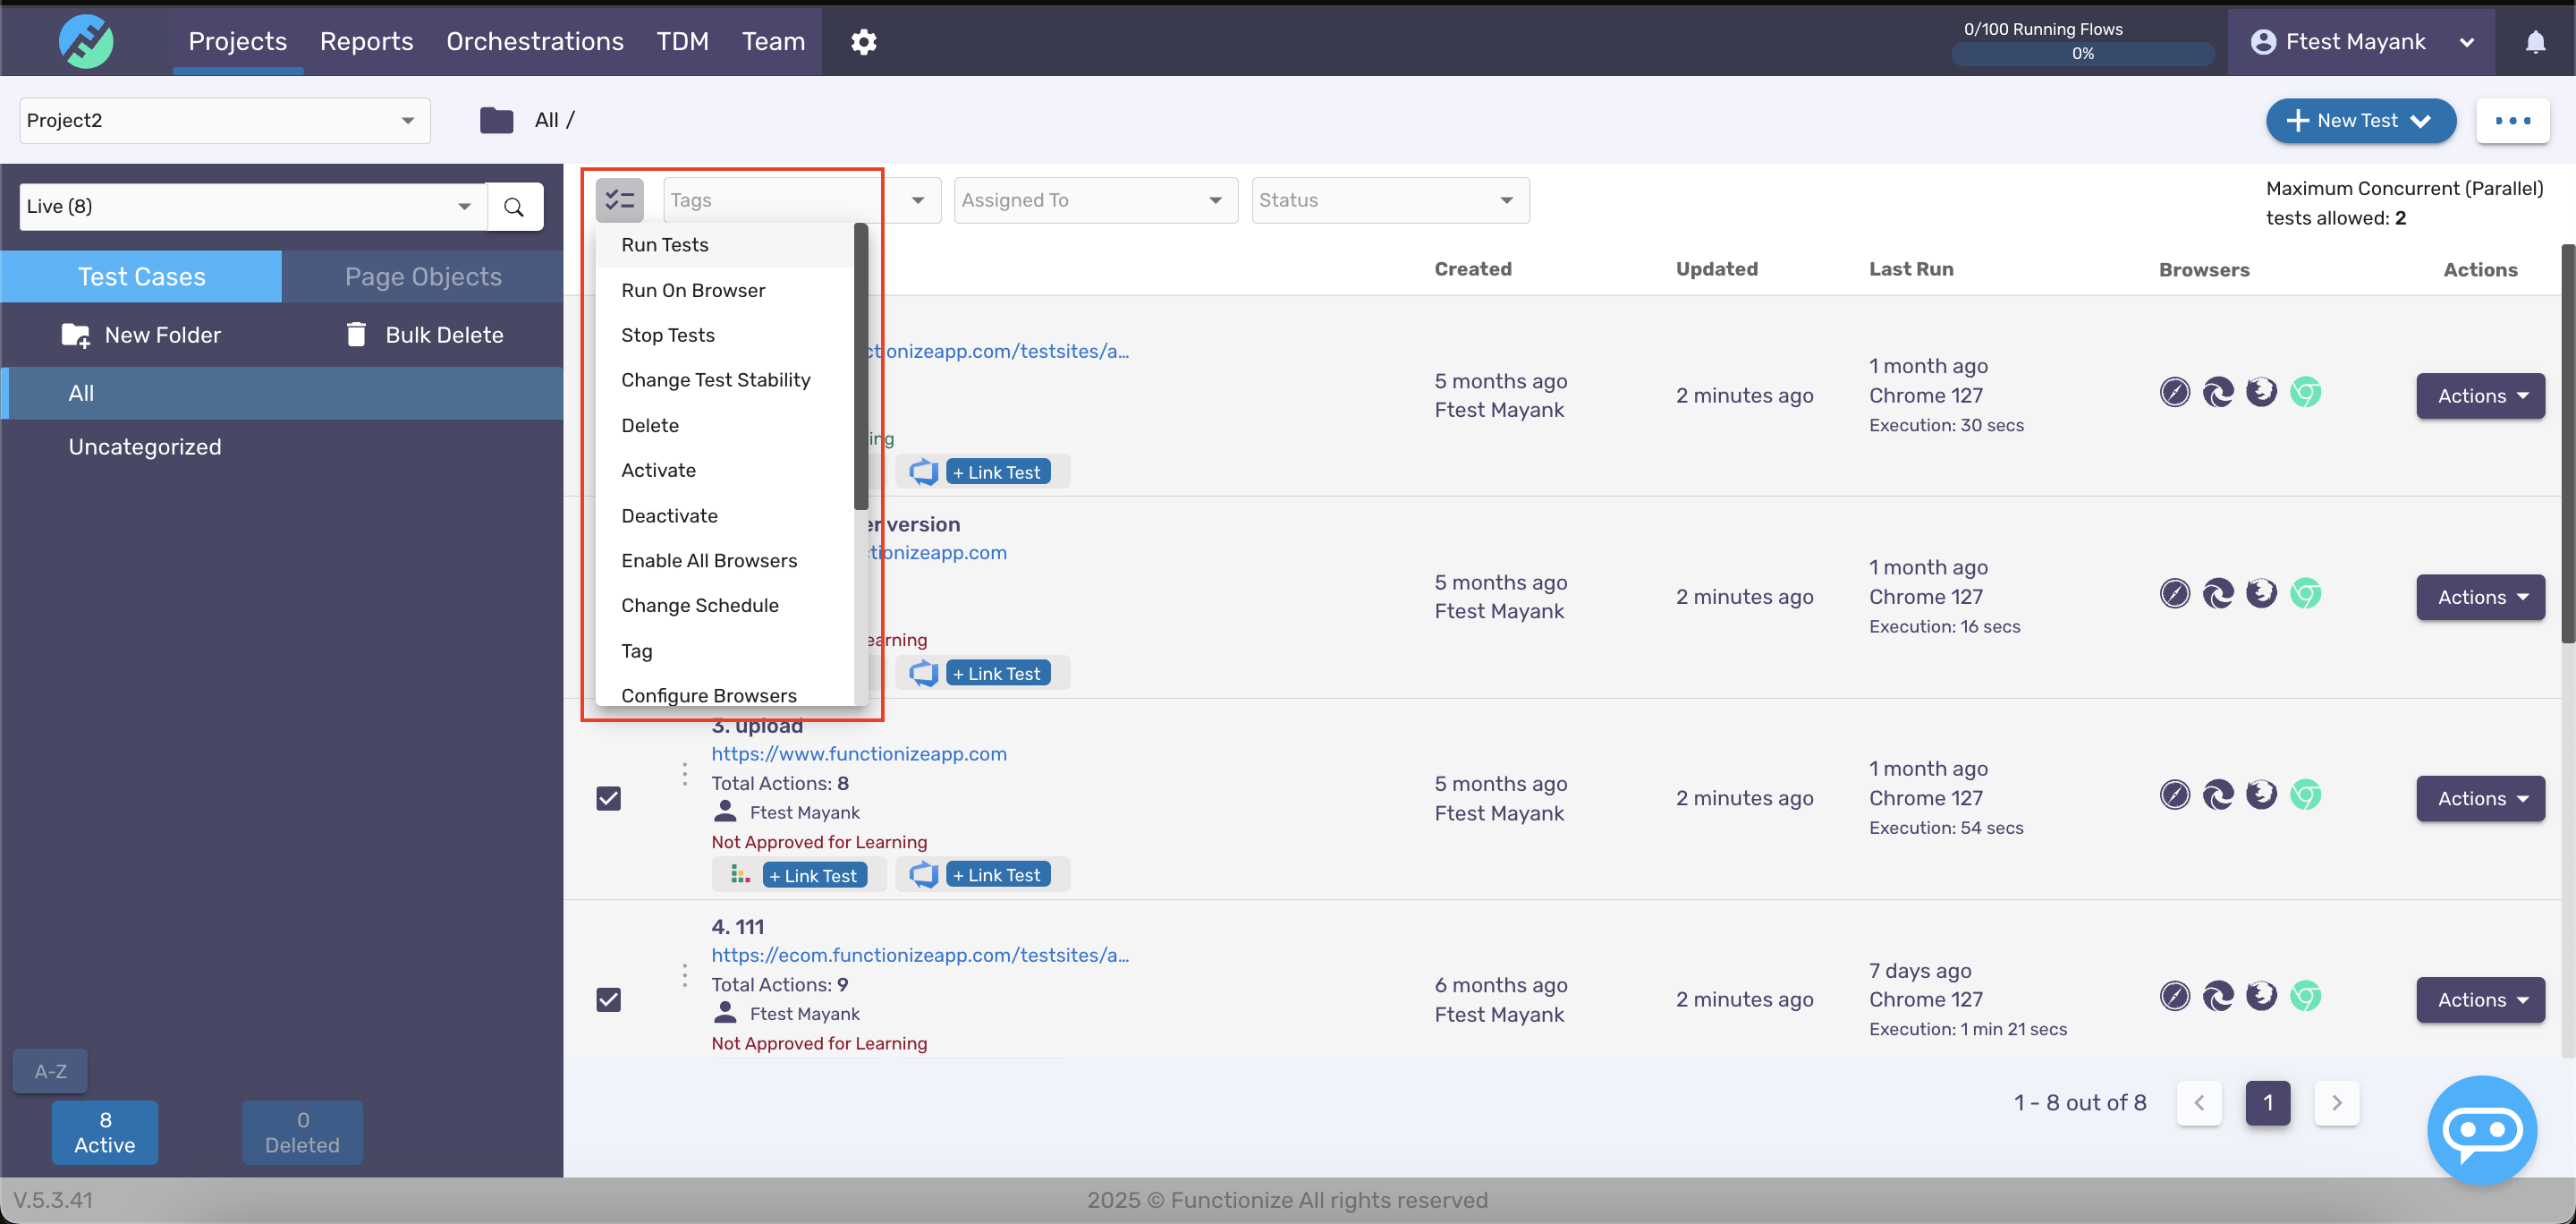Open Actions dropdown for upload test
This screenshot has height=1224, width=2576.
click(x=2480, y=798)
